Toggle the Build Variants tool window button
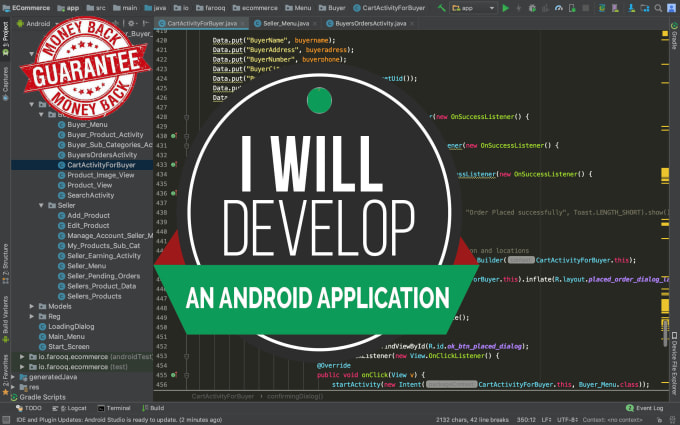 coord(5,320)
